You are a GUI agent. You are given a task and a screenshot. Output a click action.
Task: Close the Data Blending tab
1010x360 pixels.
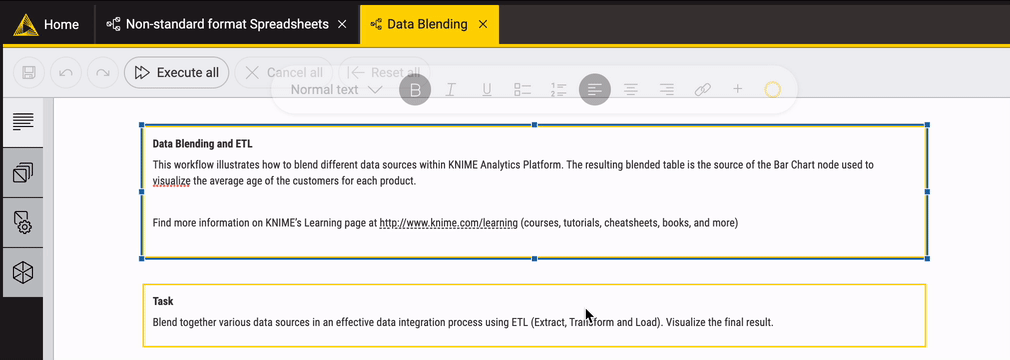[x=482, y=24]
